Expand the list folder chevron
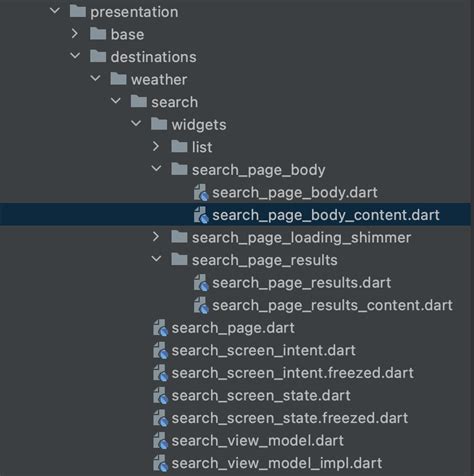The image size is (474, 476). pos(156,146)
